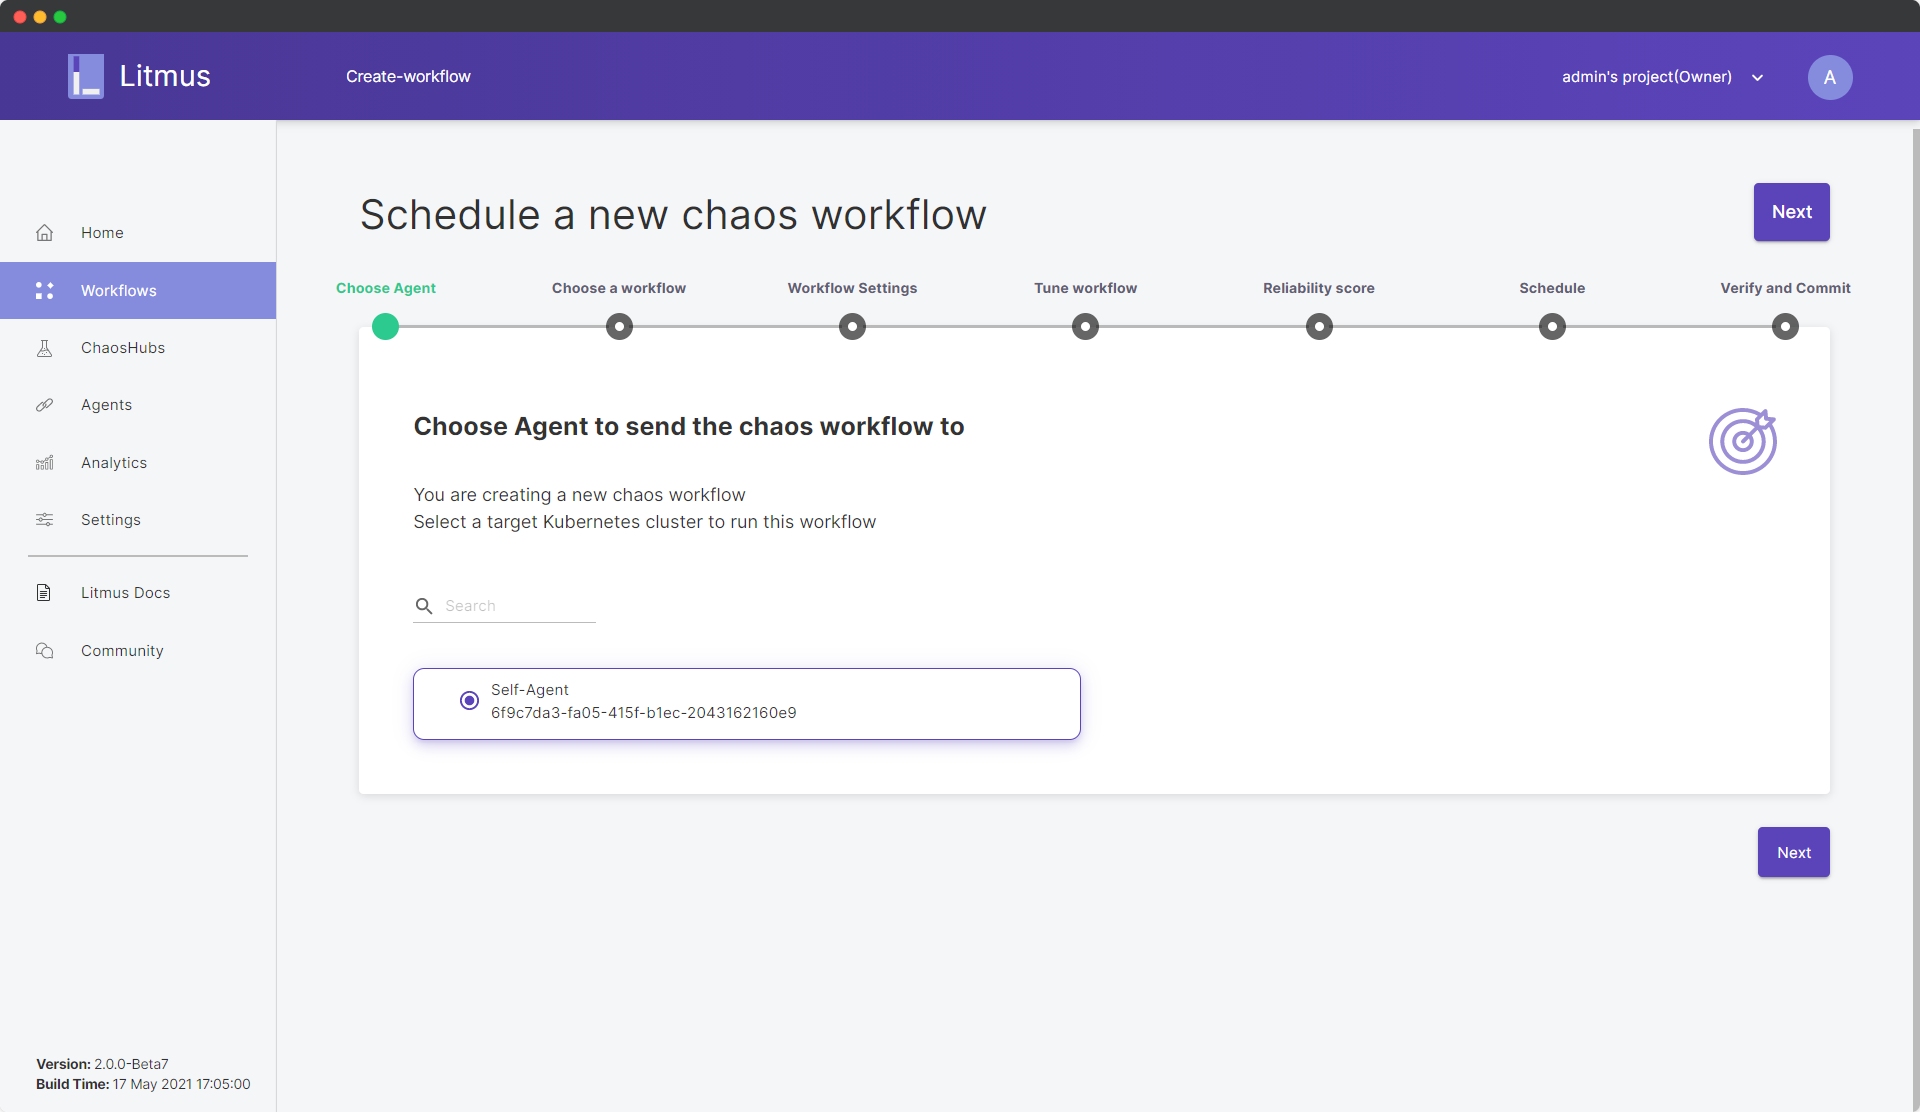Open the user avatar A menu
The image size is (1920, 1112).
(x=1830, y=77)
